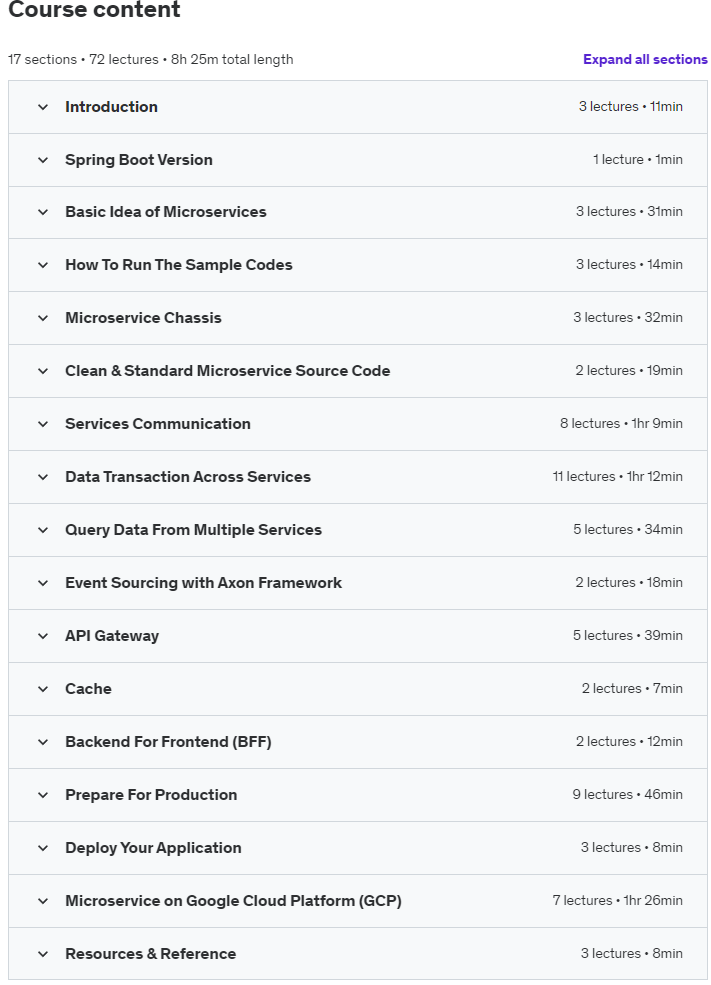Click chevron next to Prepare For Production
Screen dimensions: 711x985
pos(43,795)
